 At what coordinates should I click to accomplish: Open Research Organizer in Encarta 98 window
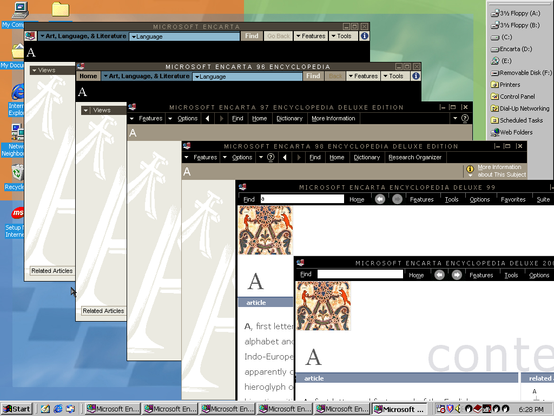[415, 157]
